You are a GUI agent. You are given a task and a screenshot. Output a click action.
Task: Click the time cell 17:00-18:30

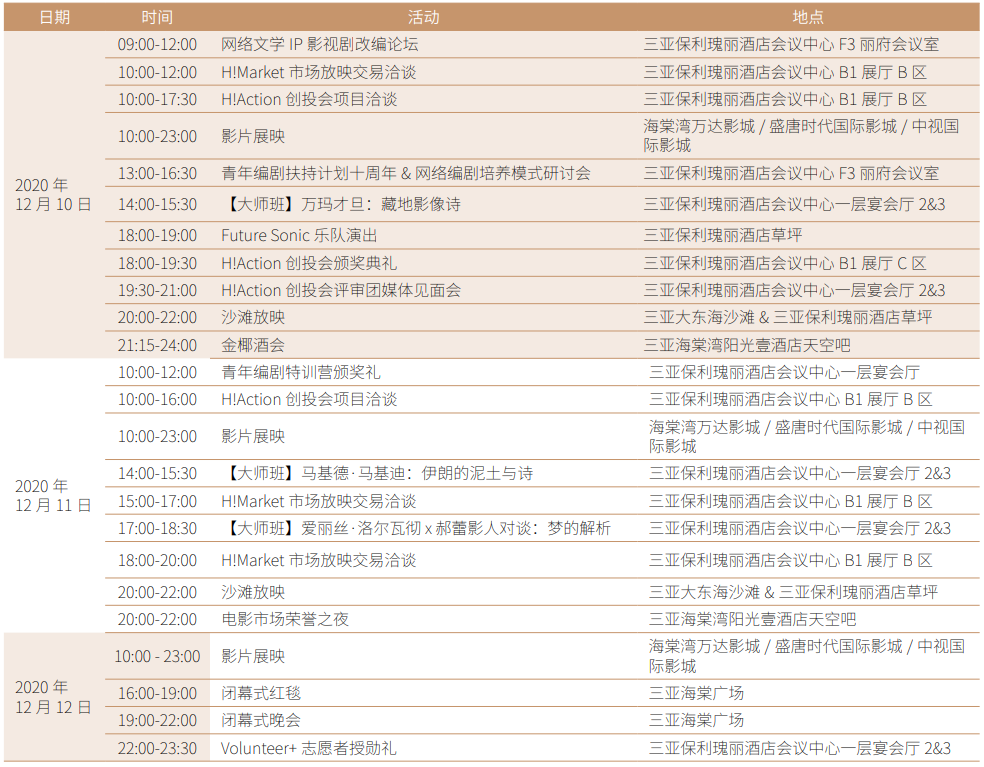click(x=158, y=528)
